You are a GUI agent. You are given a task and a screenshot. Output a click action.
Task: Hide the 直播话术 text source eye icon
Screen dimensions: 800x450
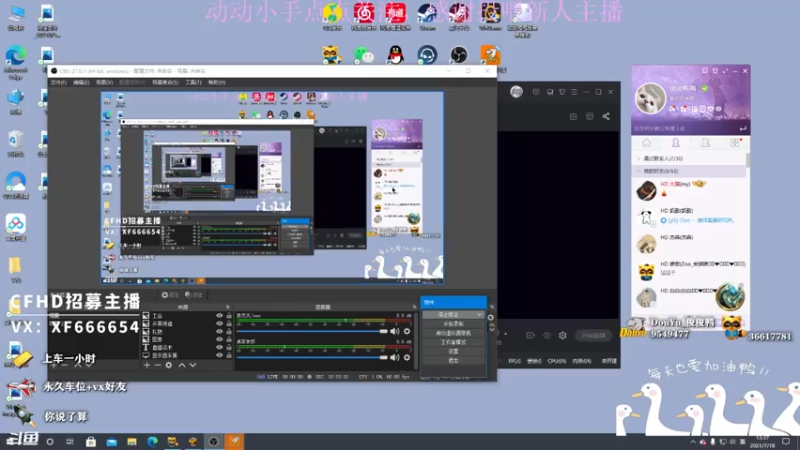(219, 347)
